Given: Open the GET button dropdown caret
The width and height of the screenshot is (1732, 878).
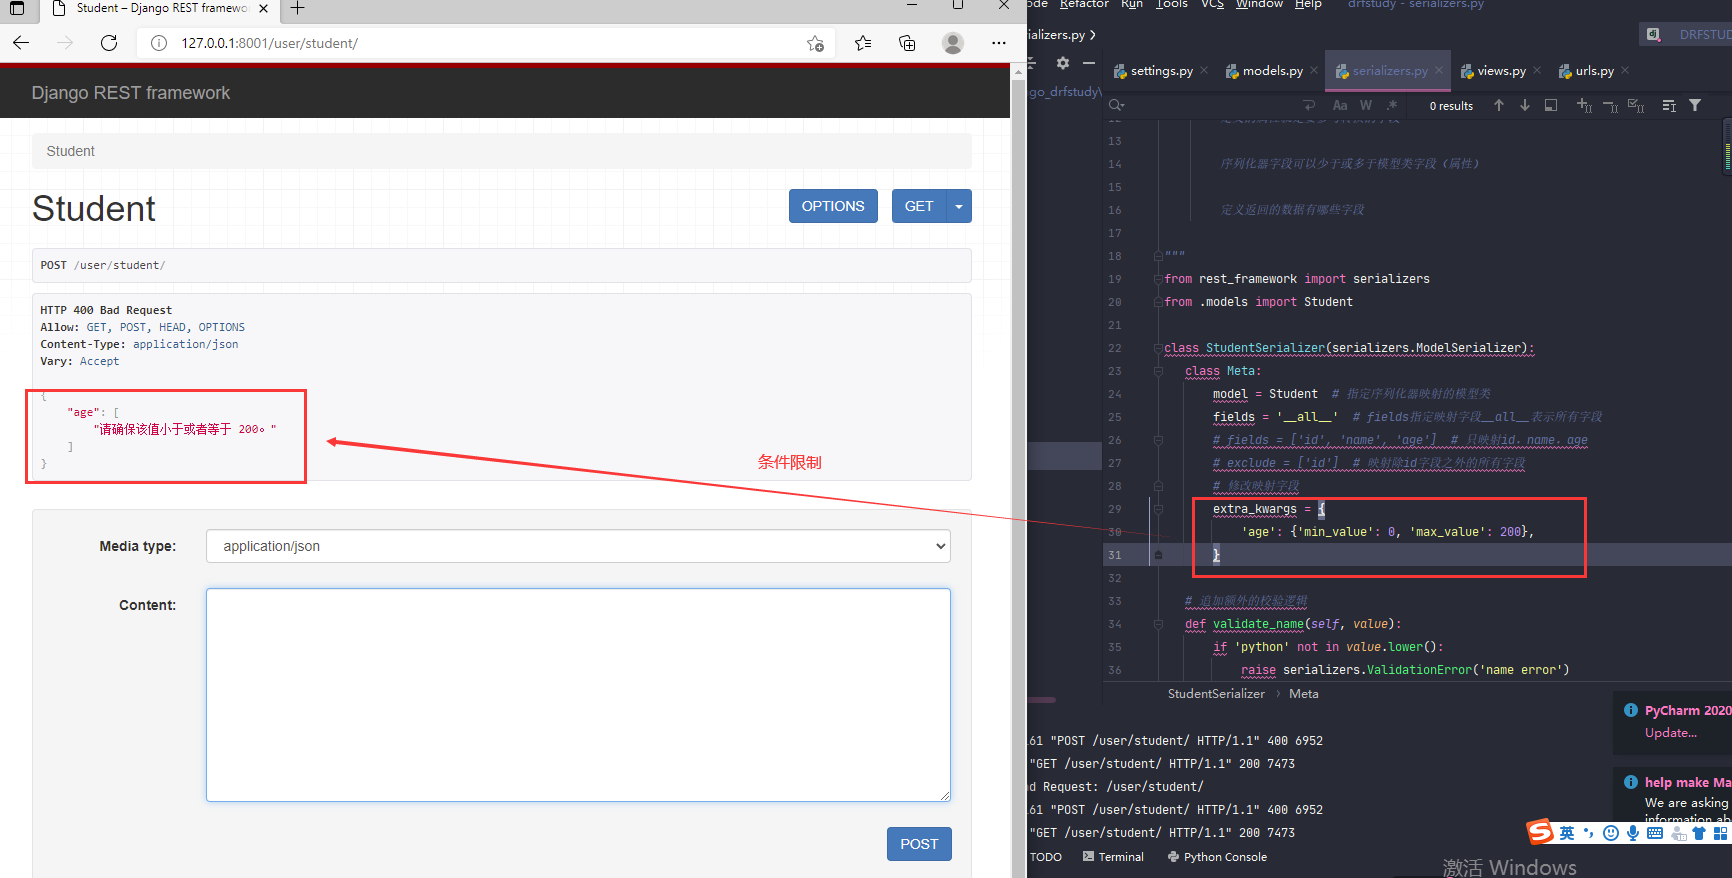Looking at the screenshot, I should (959, 206).
